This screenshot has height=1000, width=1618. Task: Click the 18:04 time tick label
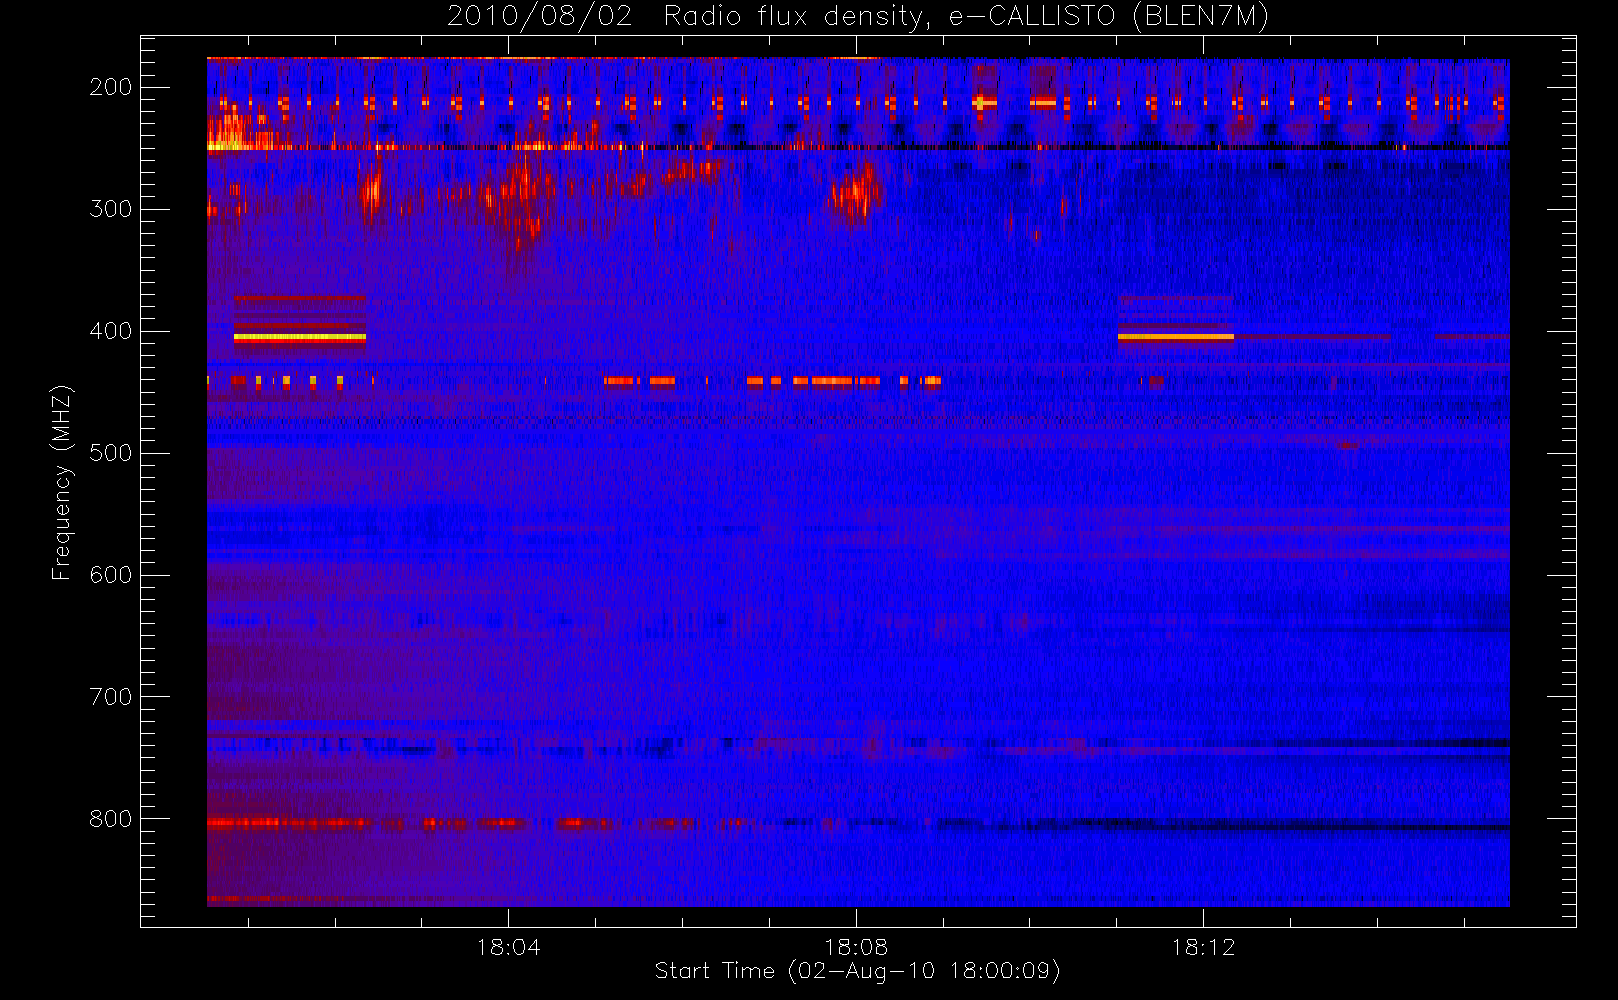[x=508, y=947]
